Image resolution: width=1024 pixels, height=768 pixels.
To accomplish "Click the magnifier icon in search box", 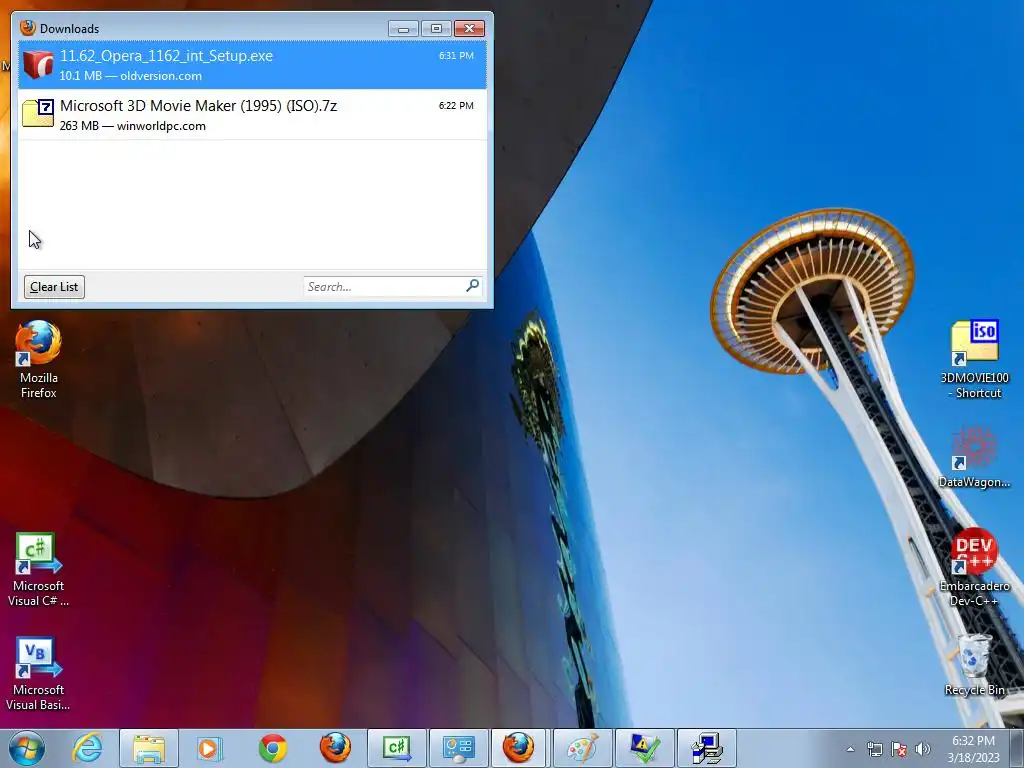I will point(473,285).
